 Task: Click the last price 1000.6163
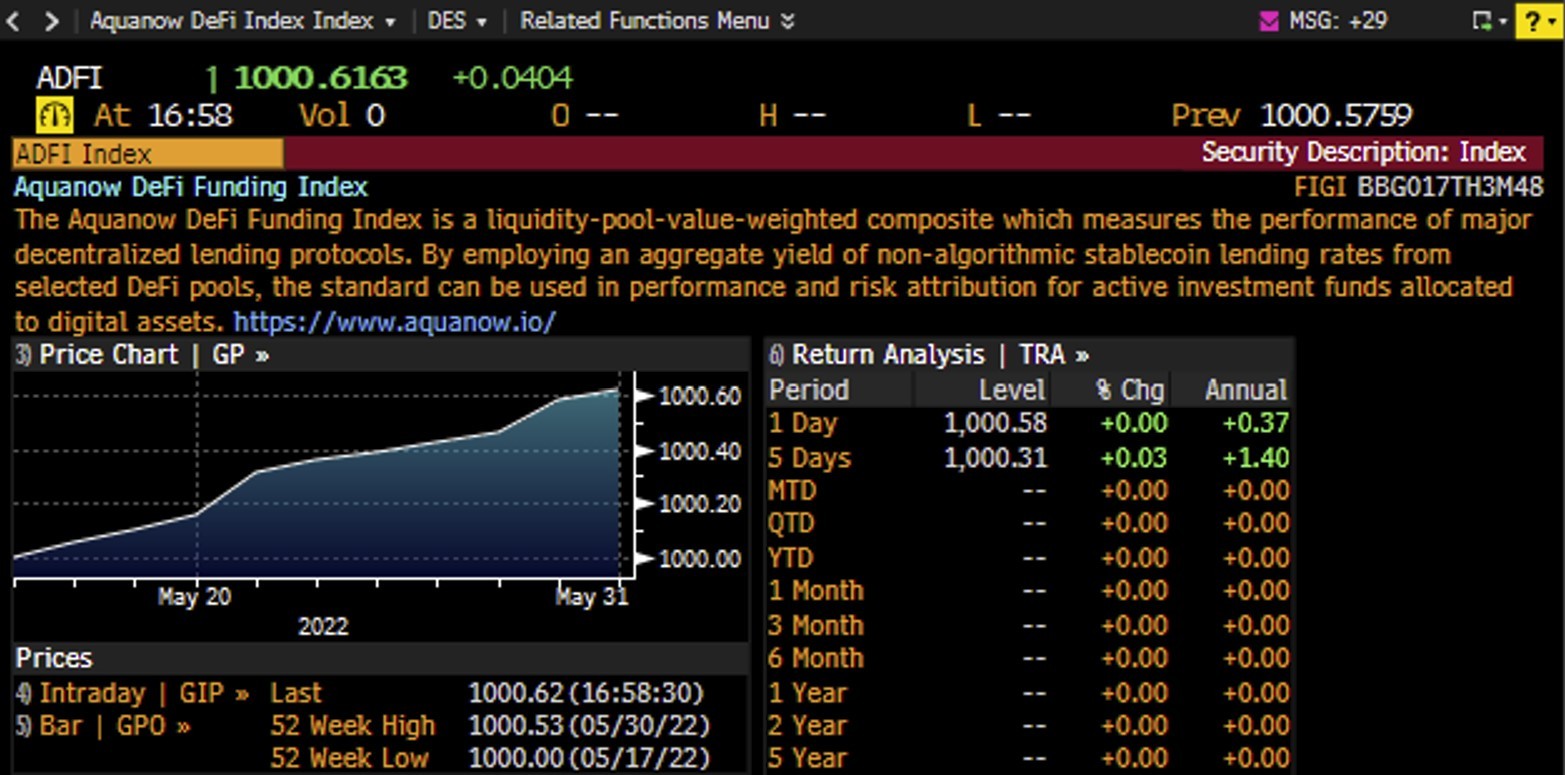coord(320,77)
